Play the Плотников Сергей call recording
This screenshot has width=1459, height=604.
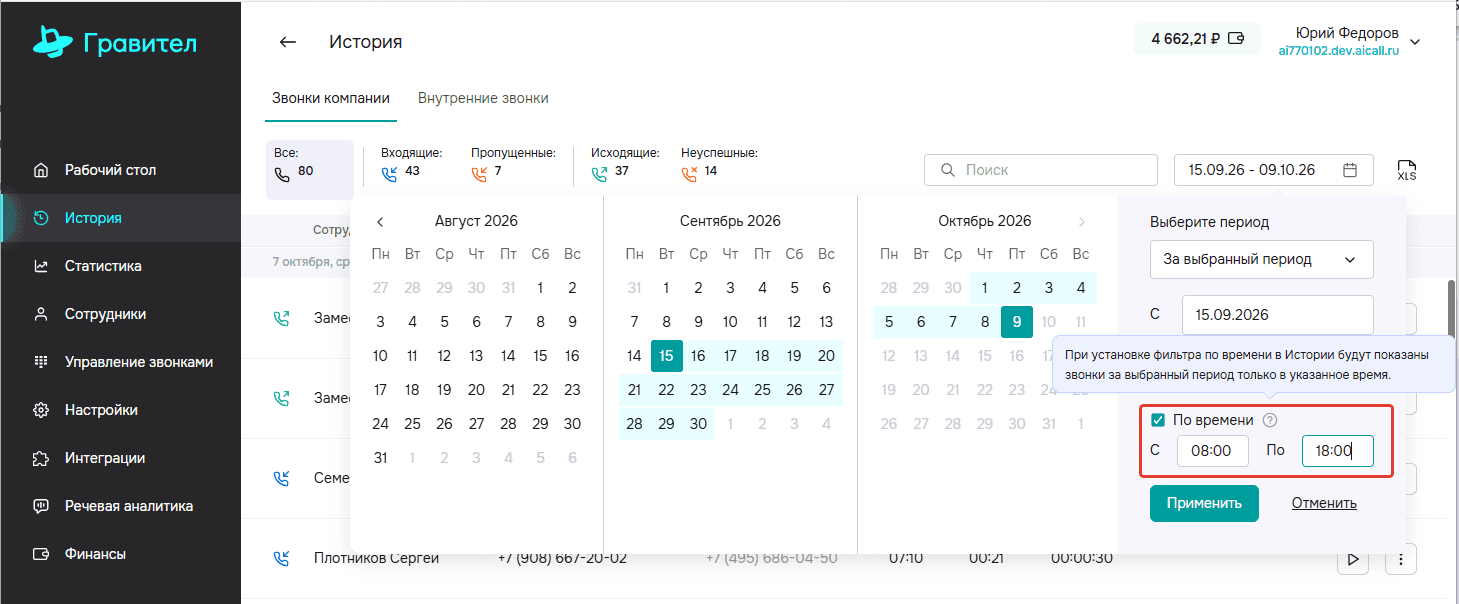1353,559
